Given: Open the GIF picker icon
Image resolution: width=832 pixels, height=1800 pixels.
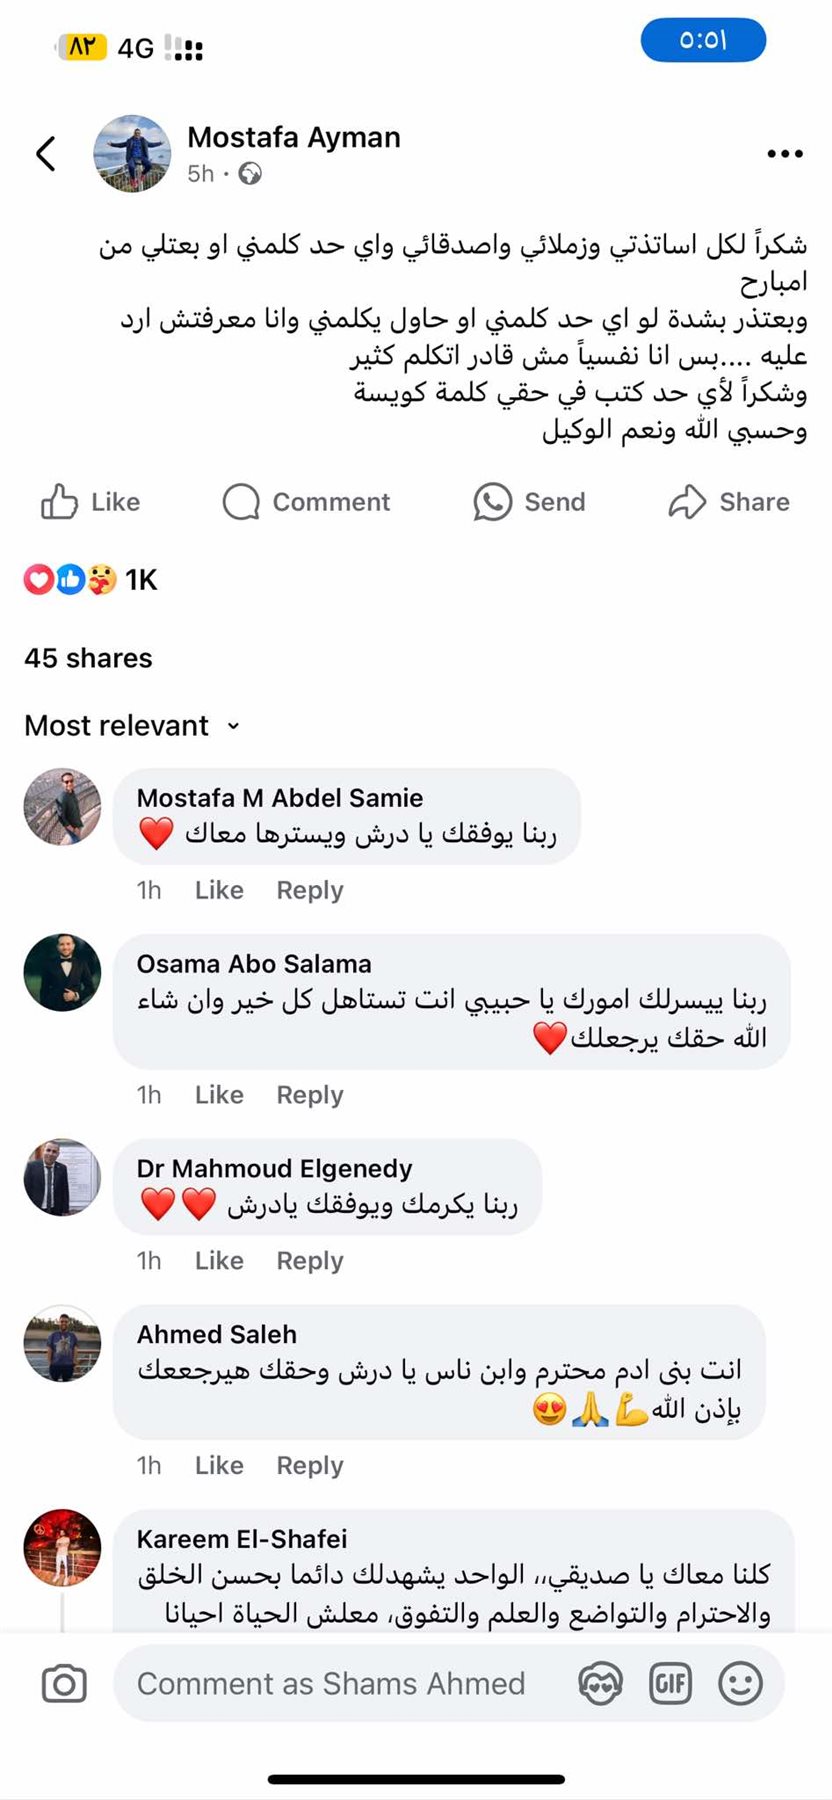Looking at the screenshot, I should click(x=670, y=1684).
